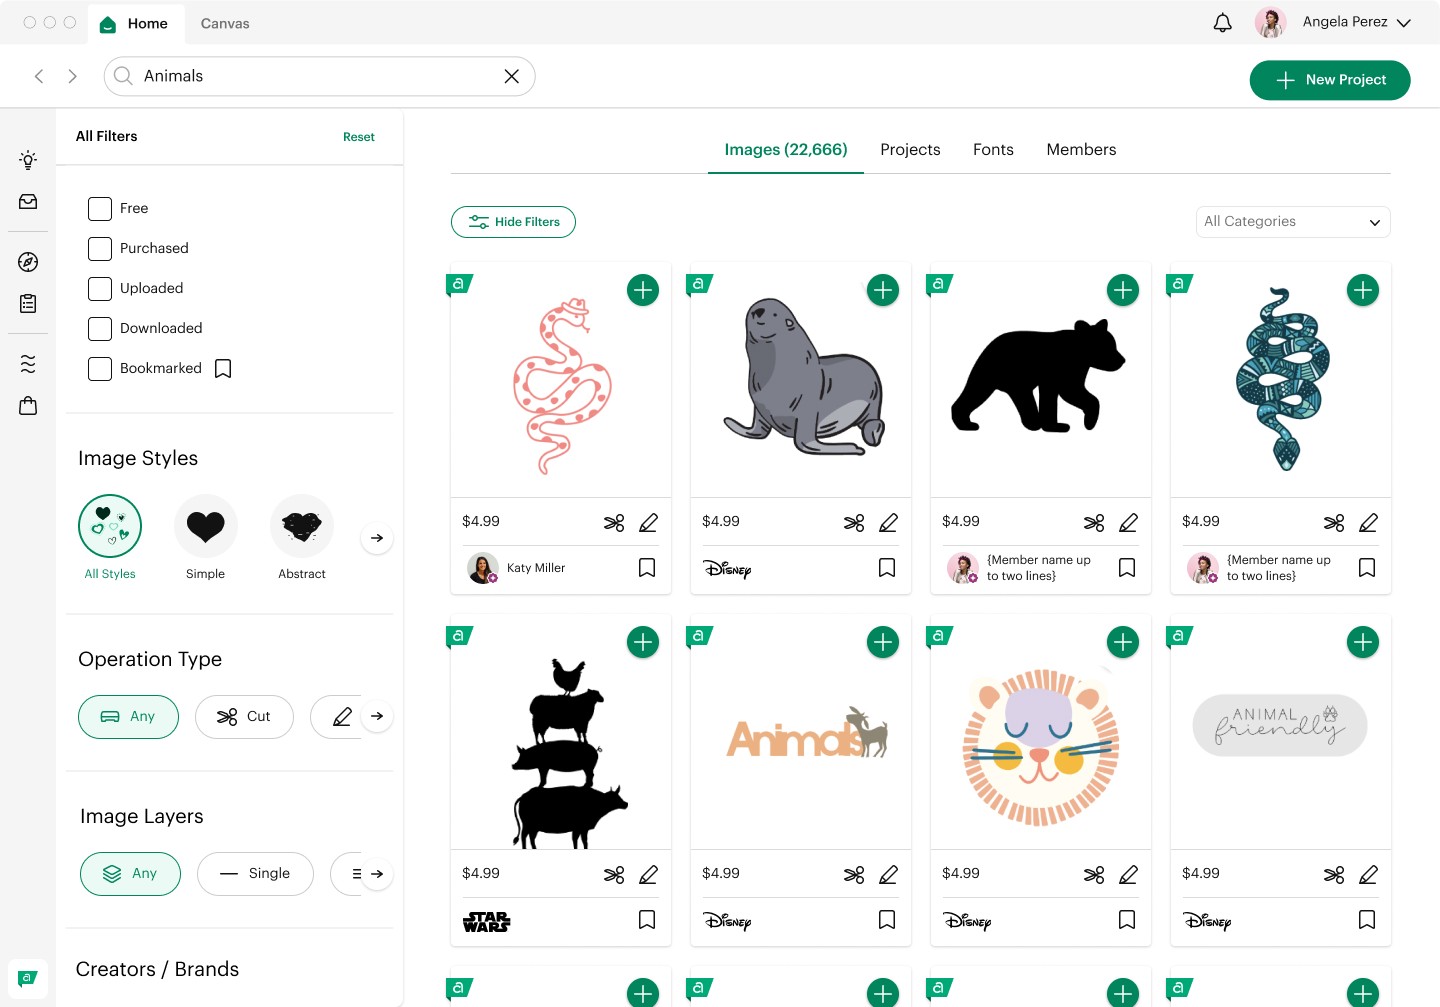Check the Uploaded filter
The width and height of the screenshot is (1440, 1007).
100,289
